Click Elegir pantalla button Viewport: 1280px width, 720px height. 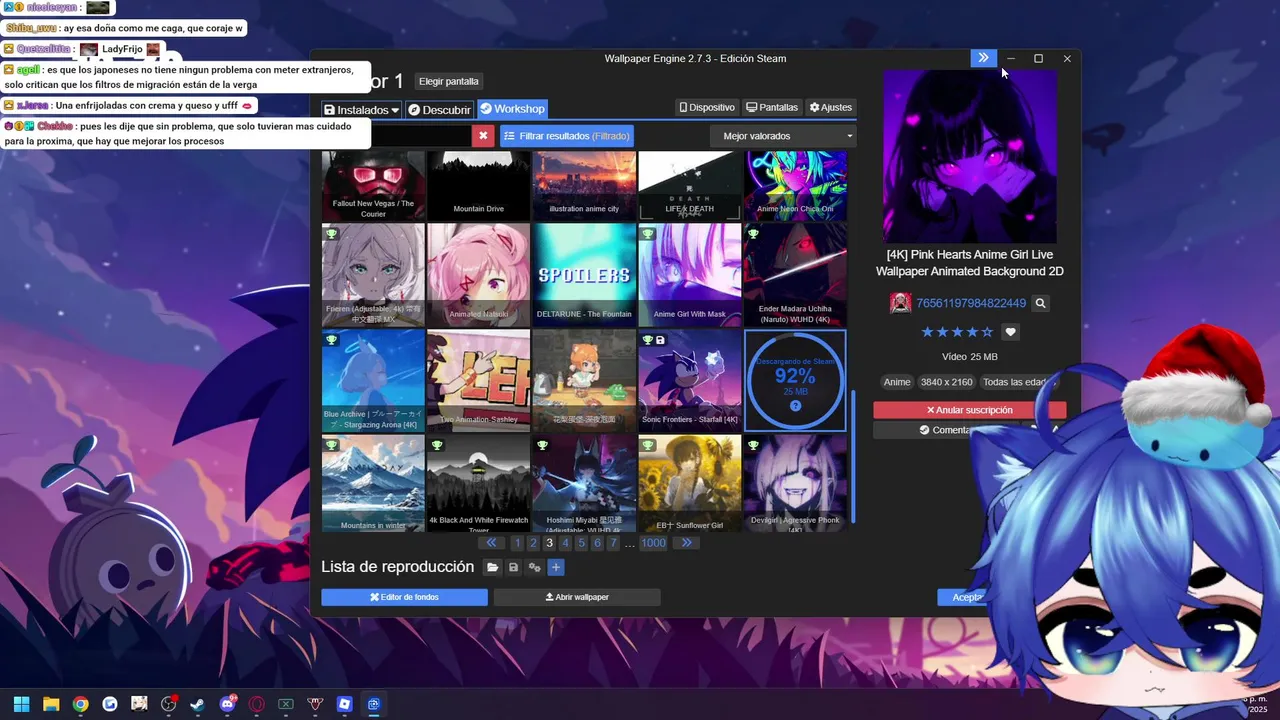(x=449, y=81)
